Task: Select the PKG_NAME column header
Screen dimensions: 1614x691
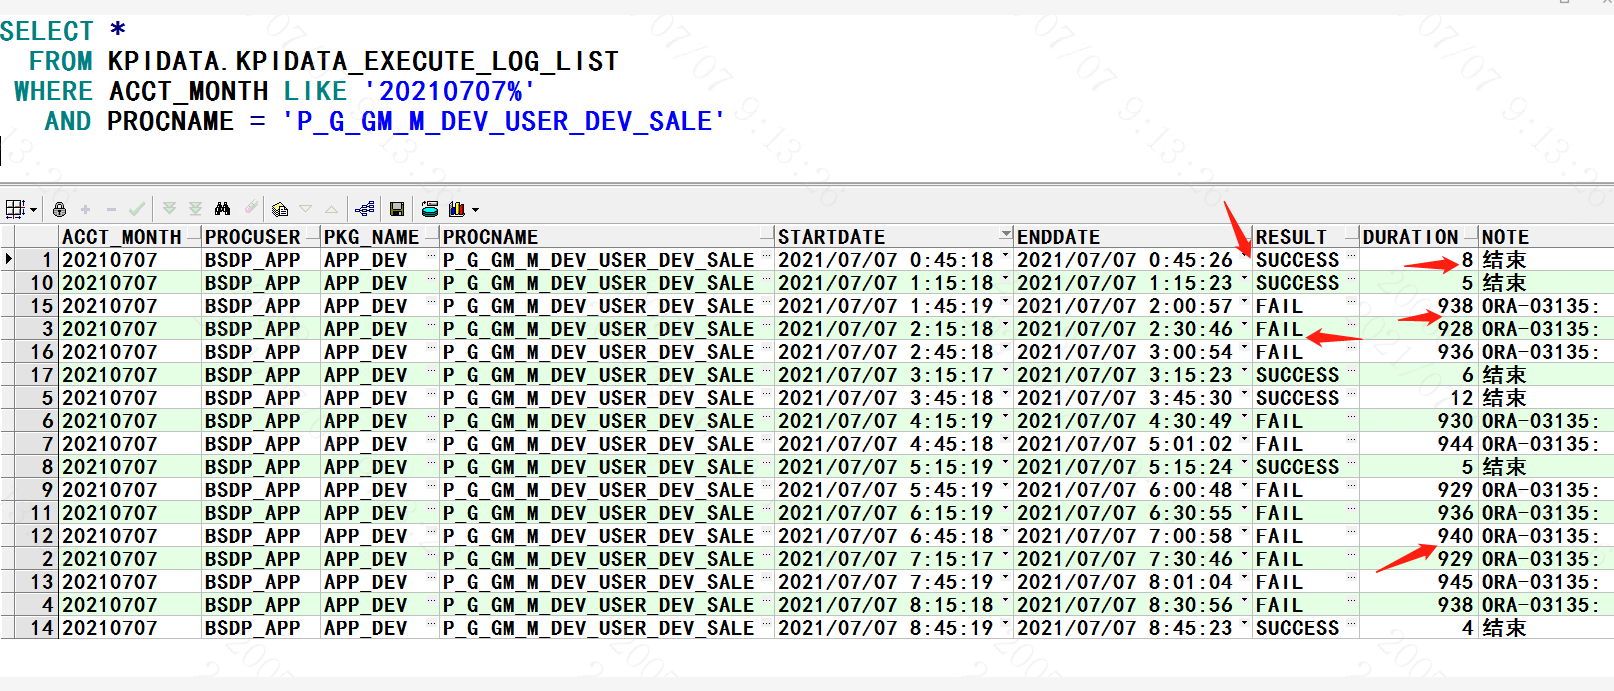Action: [x=380, y=237]
